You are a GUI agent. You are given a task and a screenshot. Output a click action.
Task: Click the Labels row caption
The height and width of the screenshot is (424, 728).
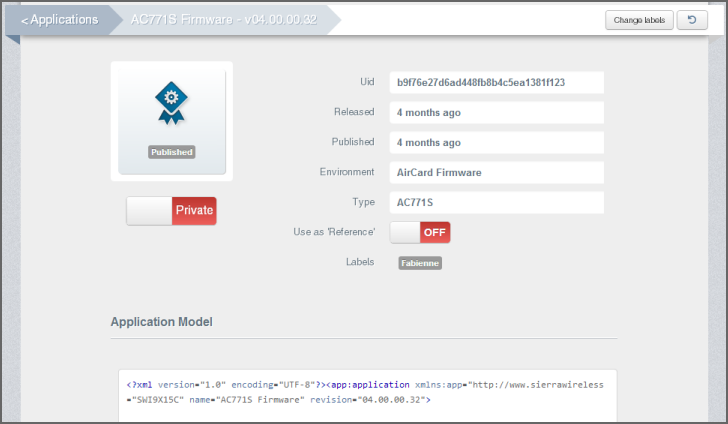pos(359,262)
